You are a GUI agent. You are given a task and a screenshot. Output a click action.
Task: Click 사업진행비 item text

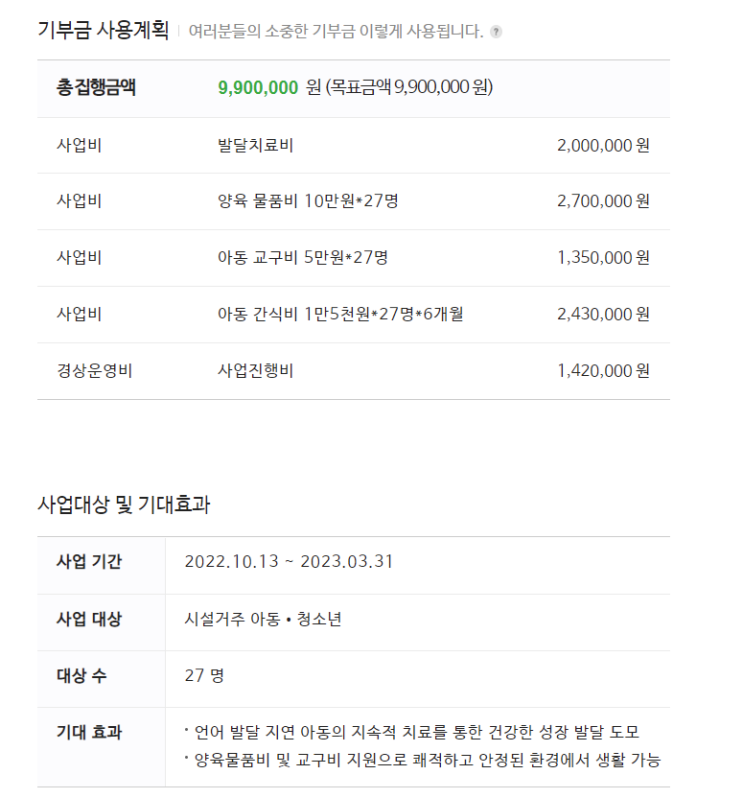[x=255, y=370]
